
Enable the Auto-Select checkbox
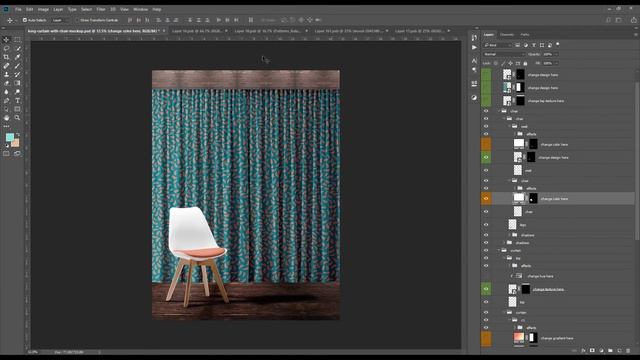tap(25, 20)
